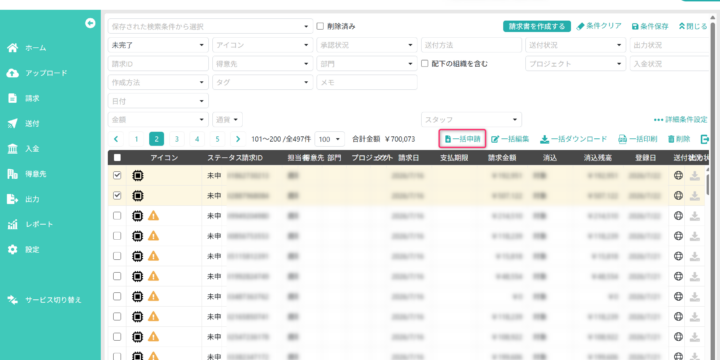This screenshot has height=360, width=720.
Task: Focus the 請求ID filter field
Action: [158, 64]
